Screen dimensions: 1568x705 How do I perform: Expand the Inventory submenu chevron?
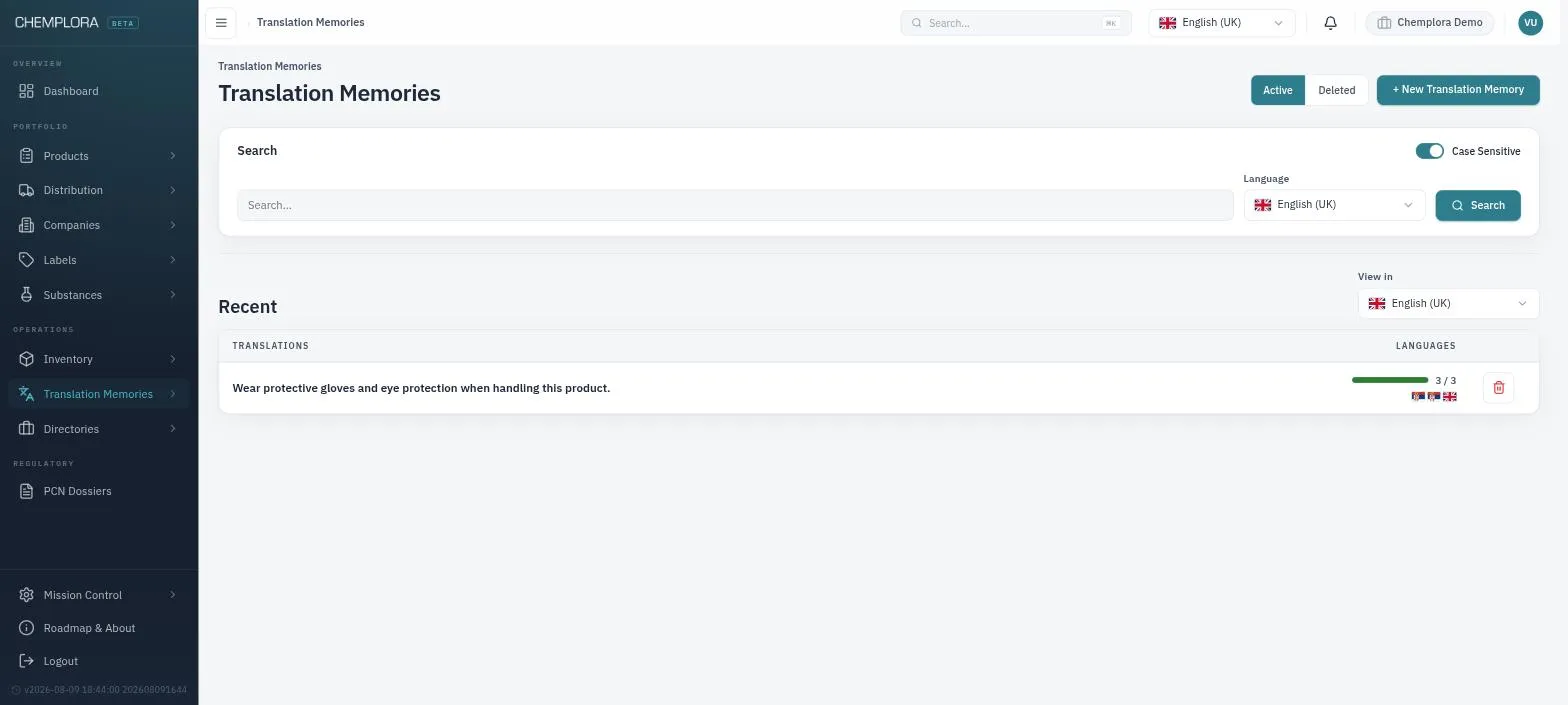coord(173,359)
